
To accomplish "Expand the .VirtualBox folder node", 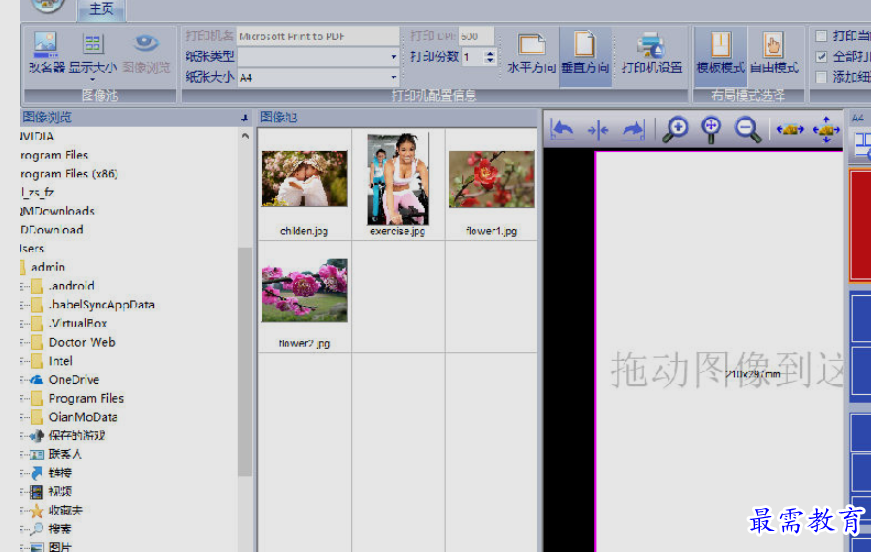I will pos(24,324).
